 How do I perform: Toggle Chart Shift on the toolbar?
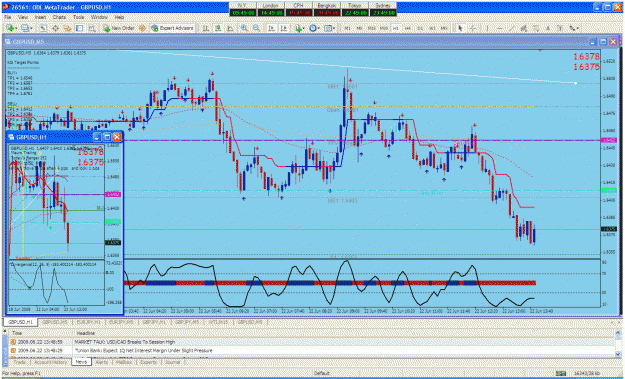[x=284, y=28]
